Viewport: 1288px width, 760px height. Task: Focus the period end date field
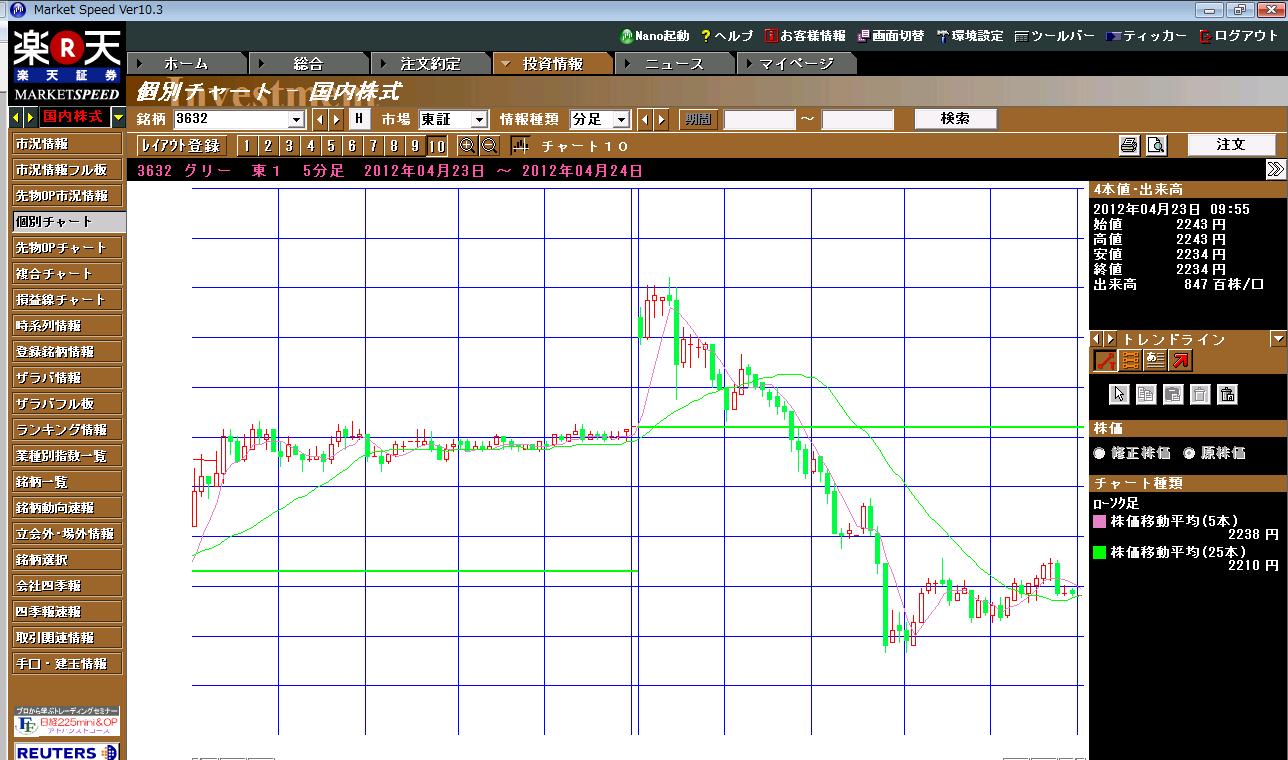pyautogui.click(x=857, y=119)
